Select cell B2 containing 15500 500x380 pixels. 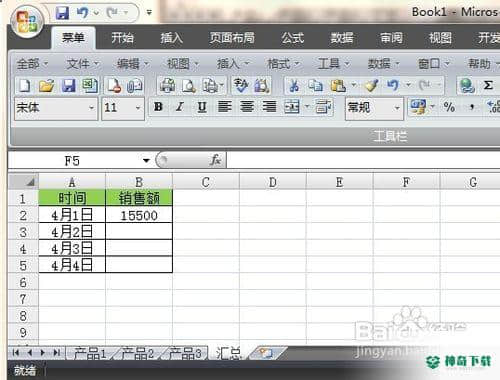(139, 215)
